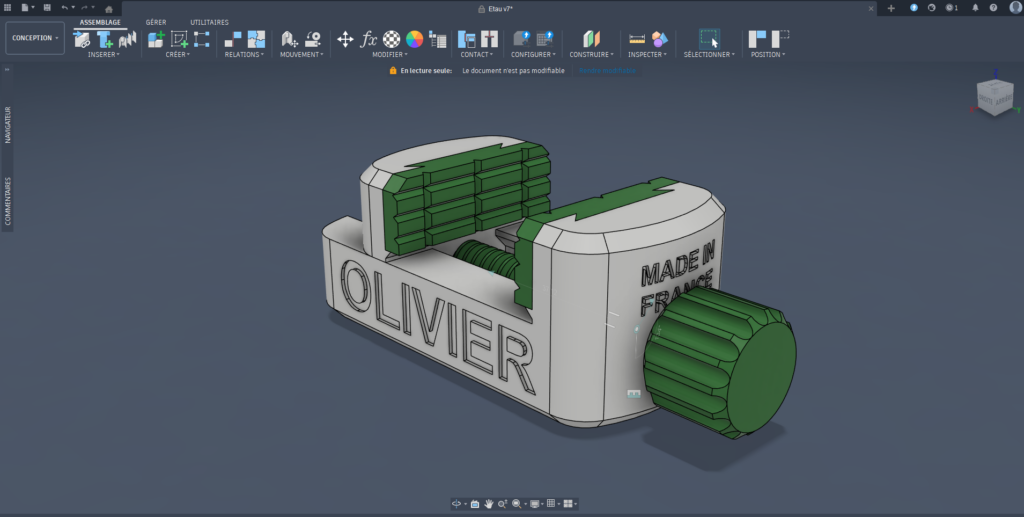Image resolution: width=1024 pixels, height=517 pixels.
Task: Click the Save disk icon
Action: (x=46, y=8)
